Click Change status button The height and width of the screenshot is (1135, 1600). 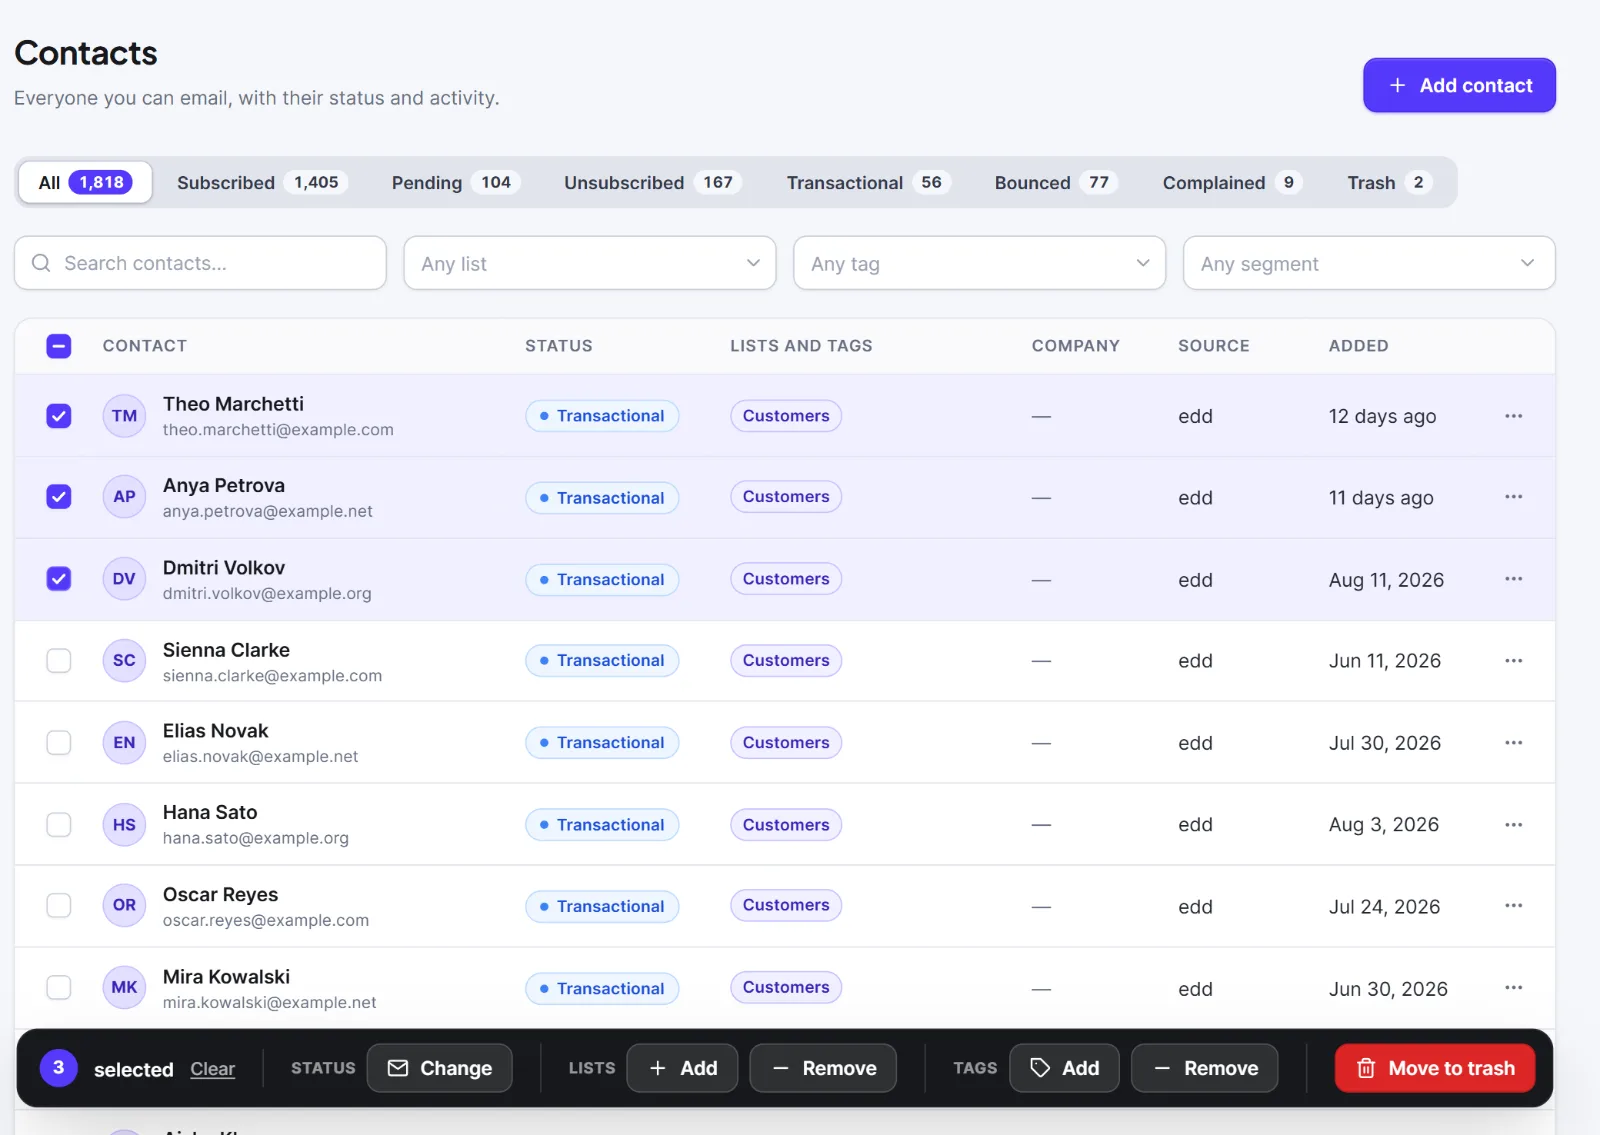(x=439, y=1068)
